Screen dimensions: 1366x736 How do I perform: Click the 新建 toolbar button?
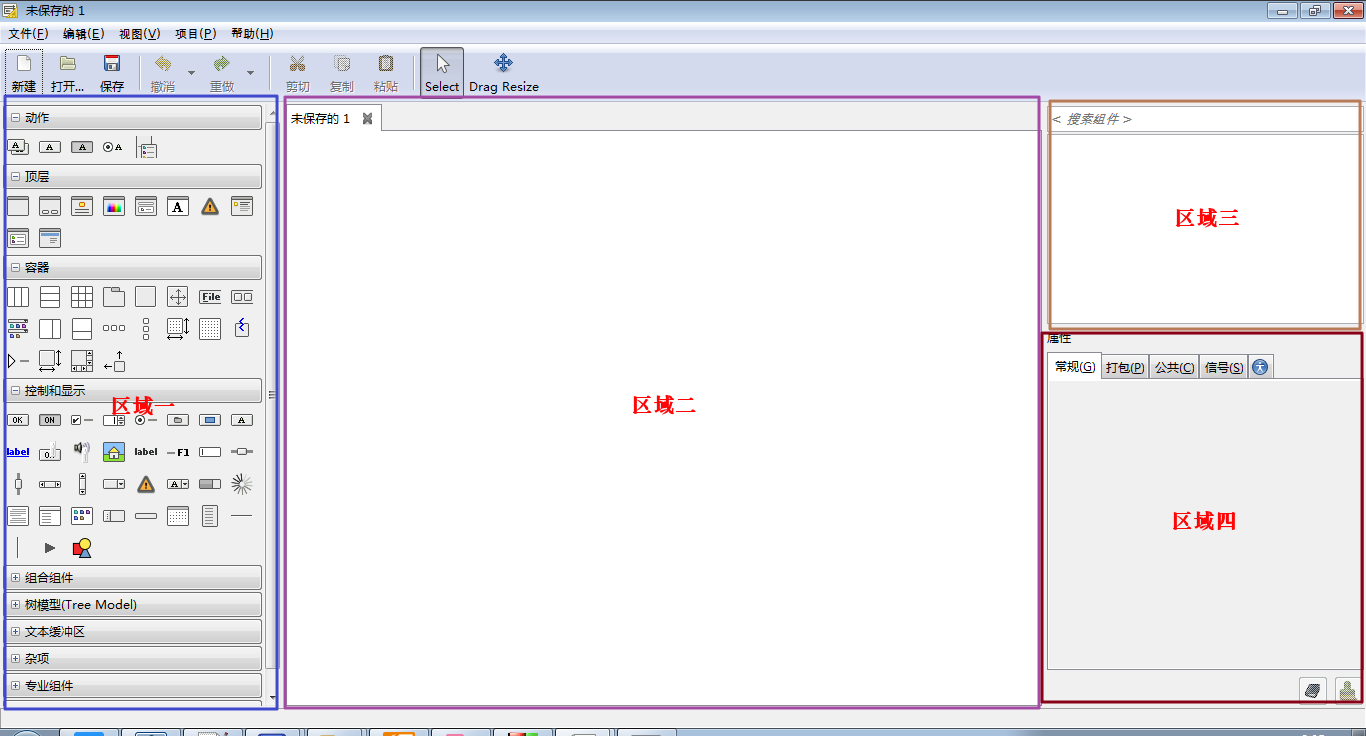pyautogui.click(x=24, y=73)
